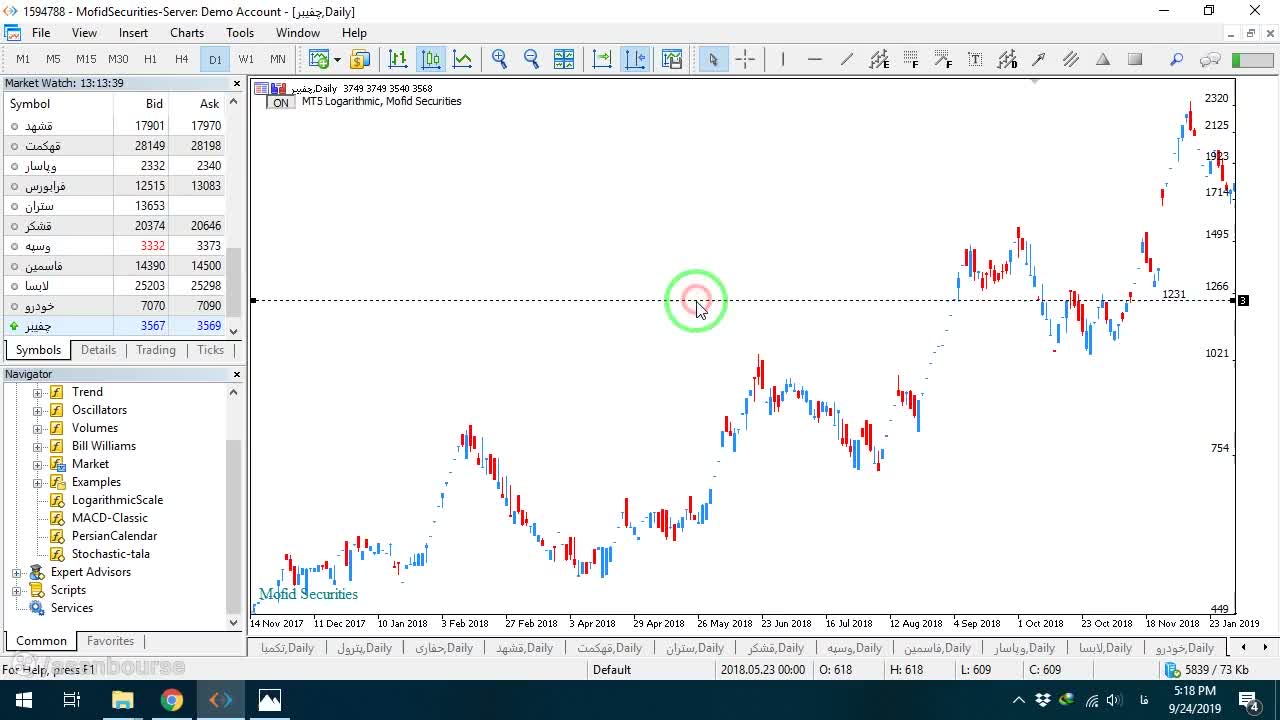Viewport: 1280px width, 720px height.
Task: Open the Charts menu
Action: (x=187, y=32)
